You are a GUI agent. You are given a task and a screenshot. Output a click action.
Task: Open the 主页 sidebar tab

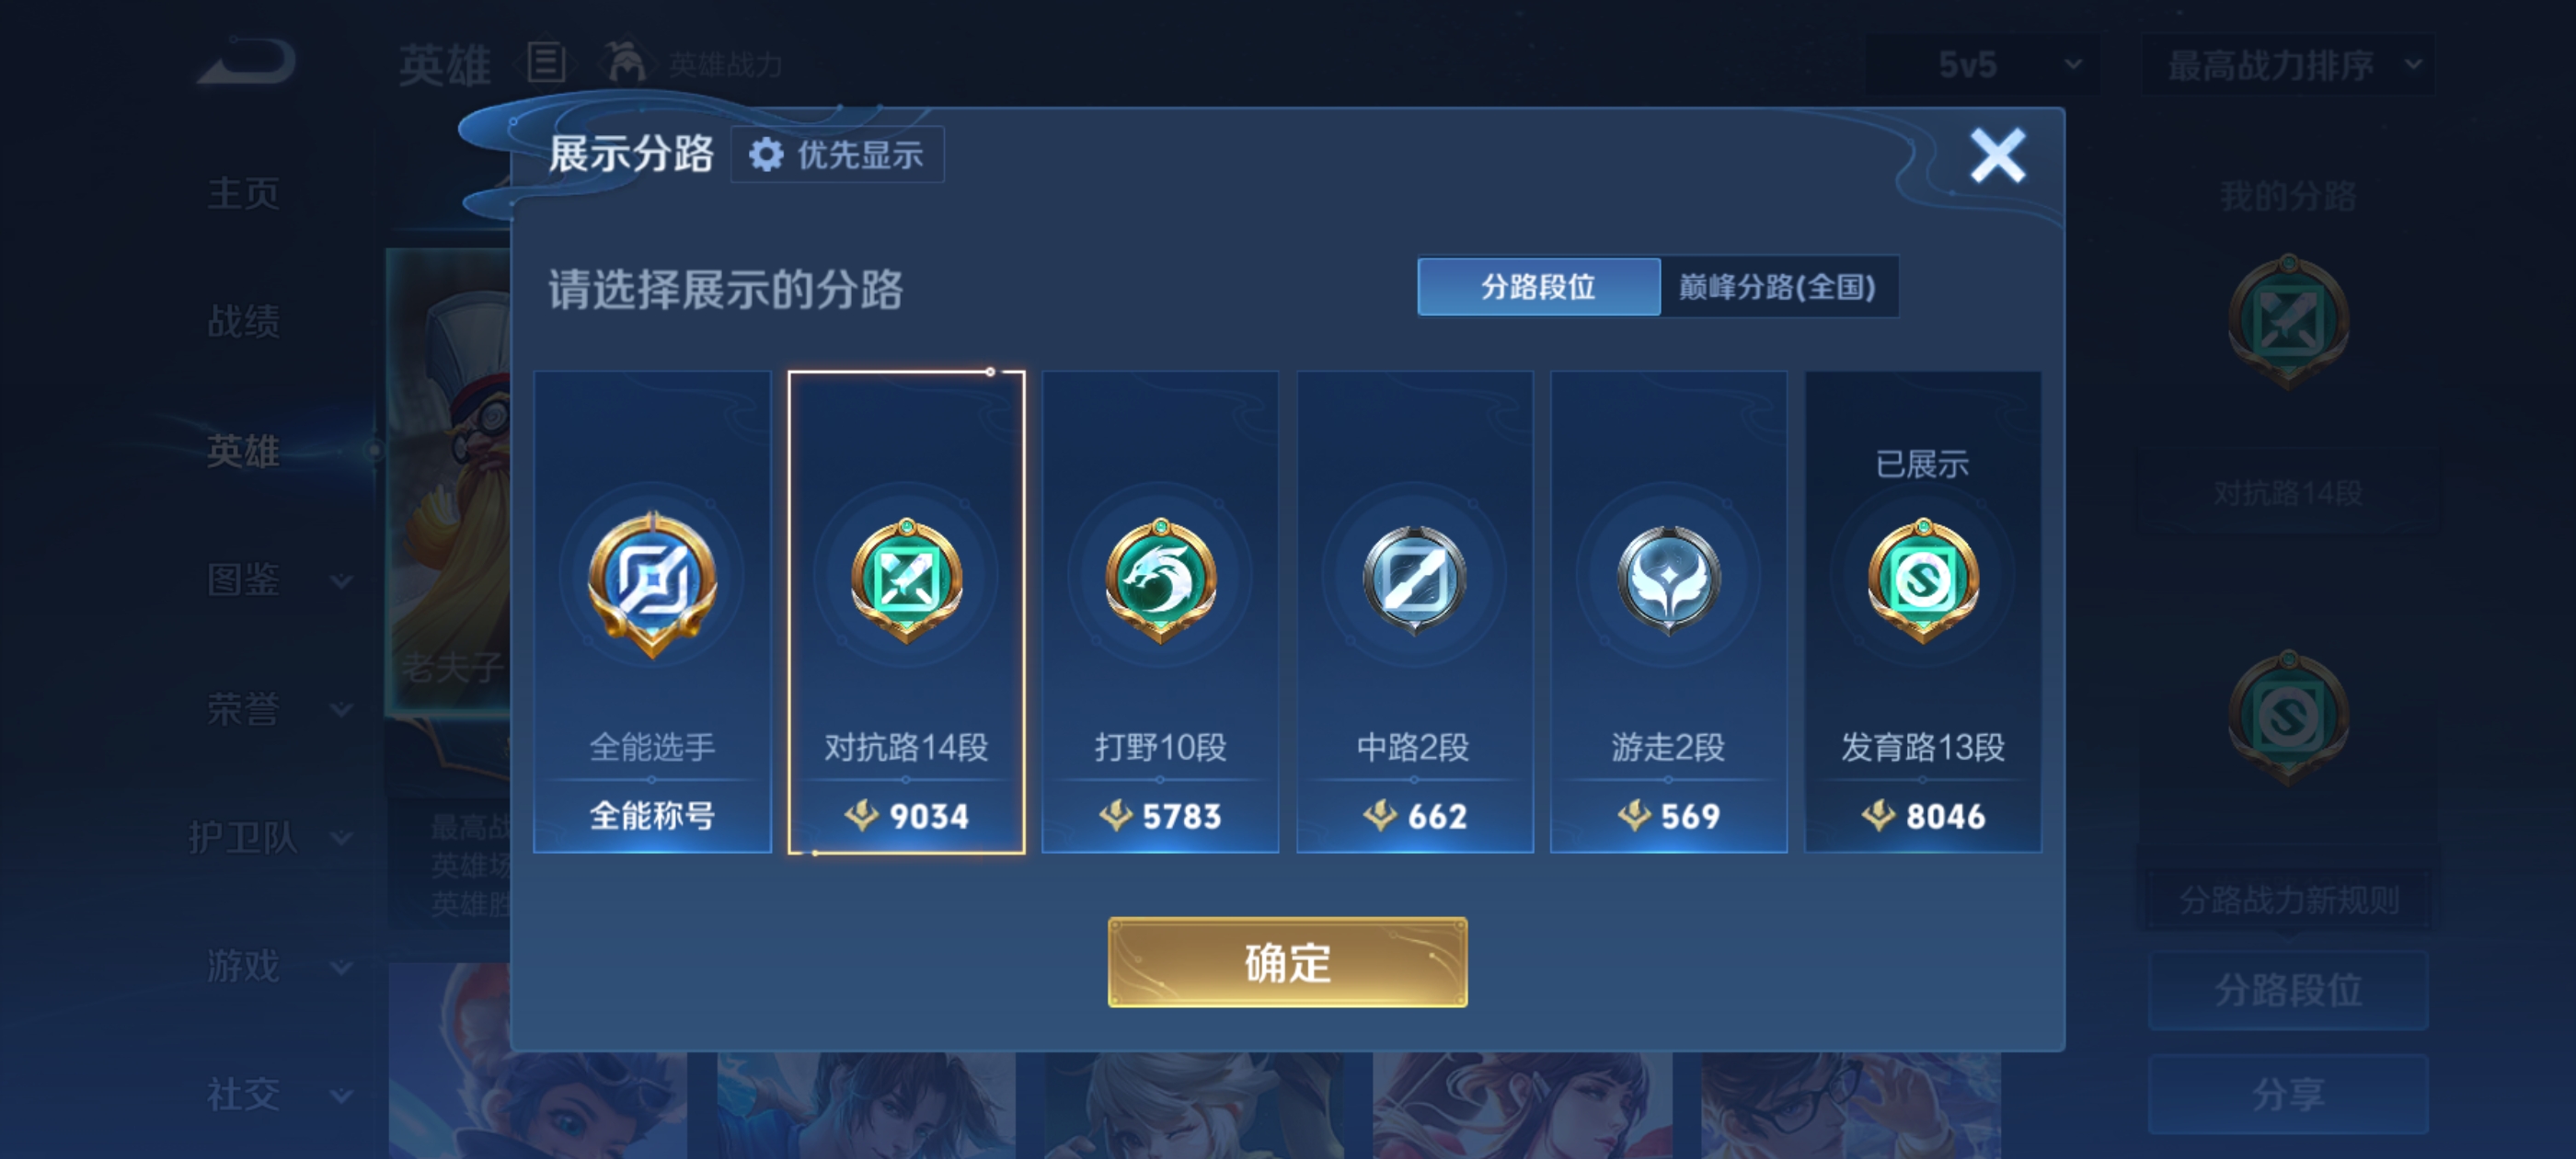point(243,193)
